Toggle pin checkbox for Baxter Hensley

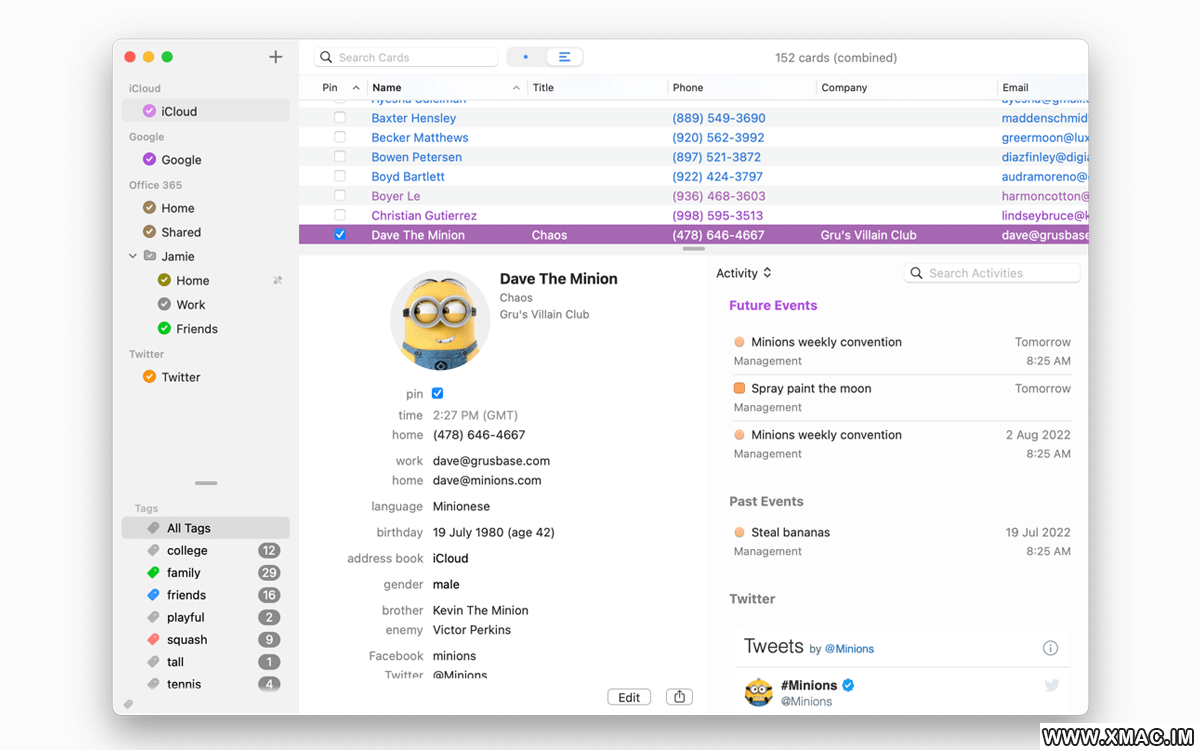coord(340,118)
